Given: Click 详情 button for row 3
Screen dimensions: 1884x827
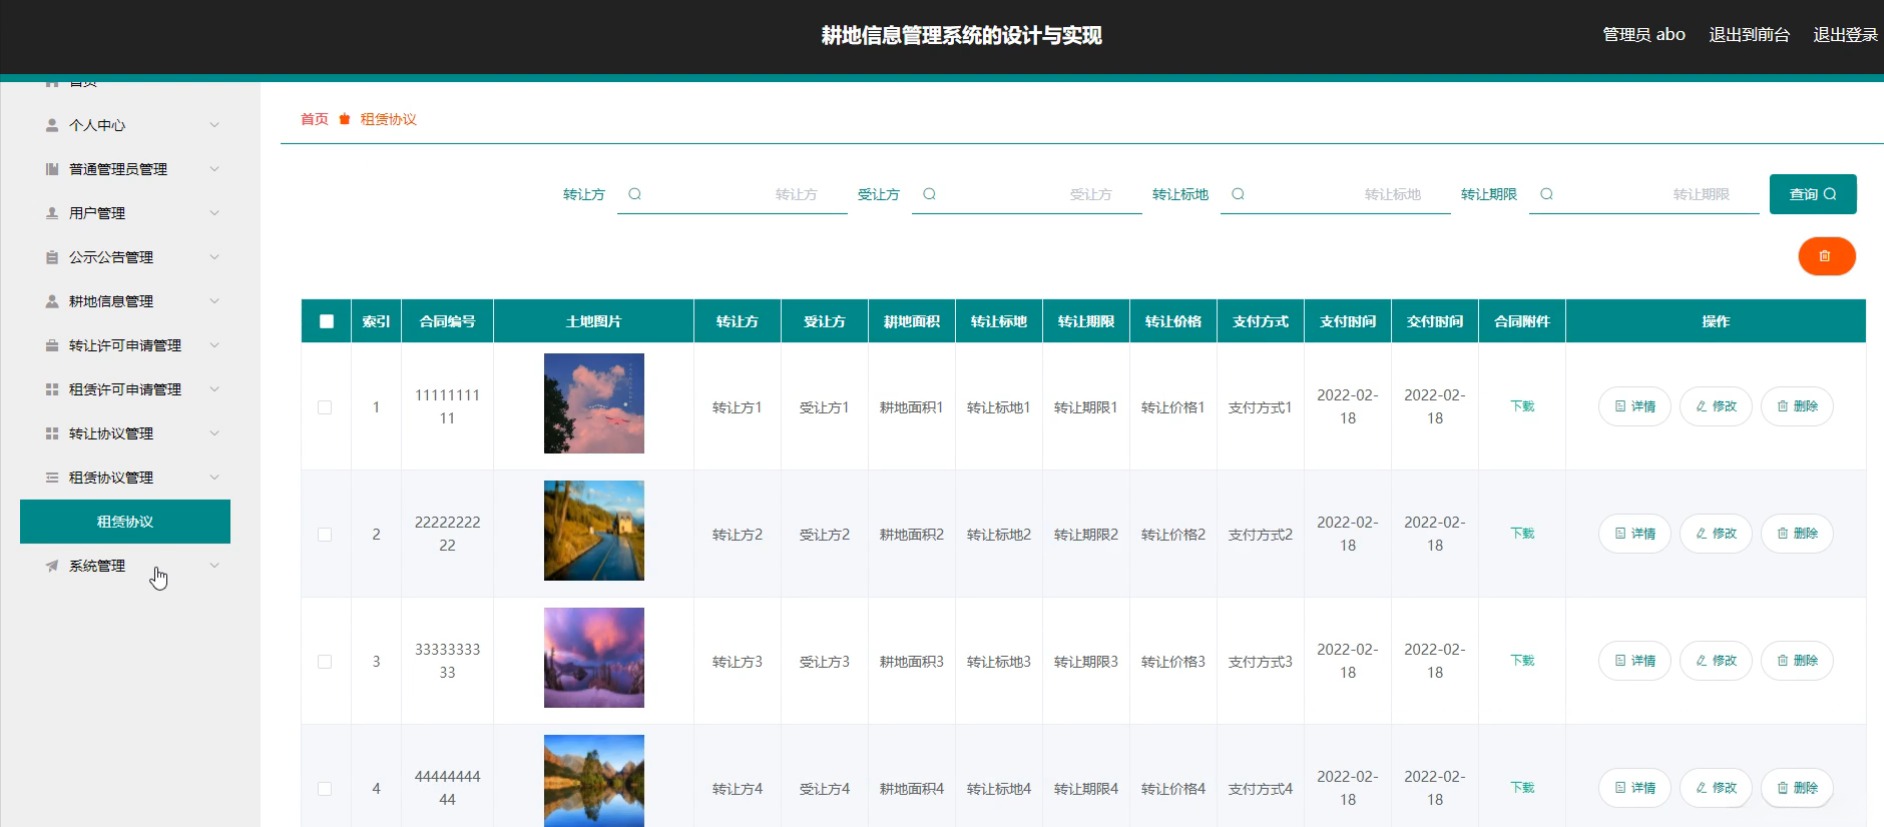Looking at the screenshot, I should click(x=1635, y=660).
